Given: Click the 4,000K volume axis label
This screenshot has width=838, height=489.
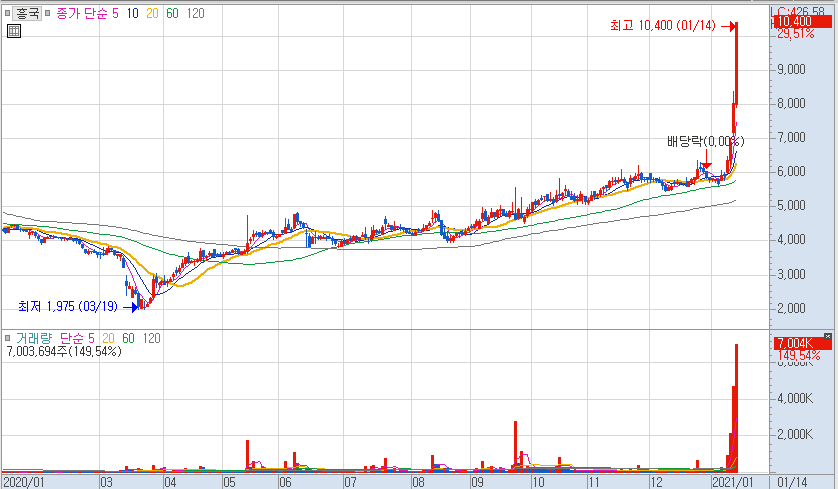Looking at the screenshot, I should click(795, 398).
